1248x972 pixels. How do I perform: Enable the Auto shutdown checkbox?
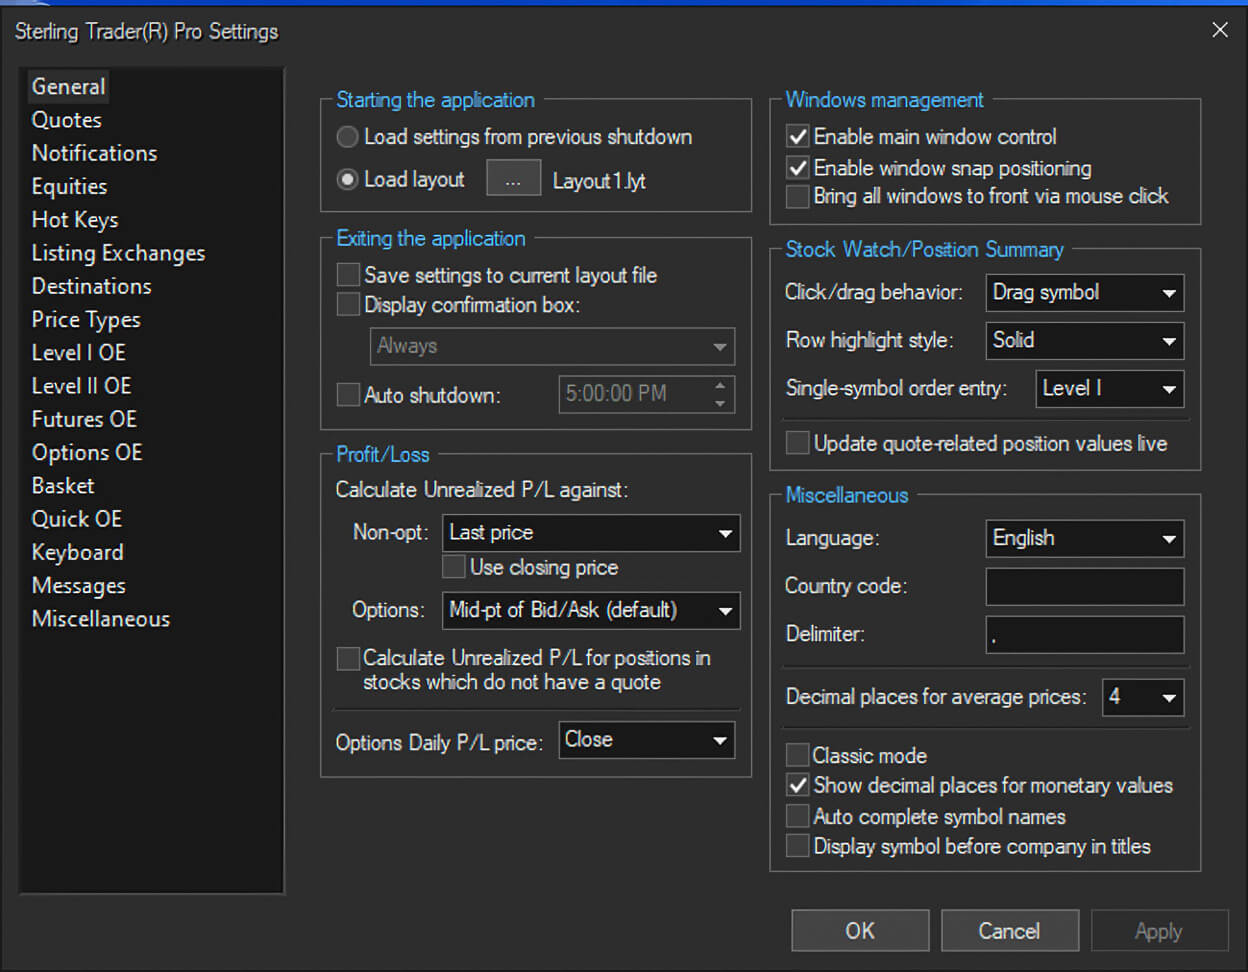click(x=348, y=395)
